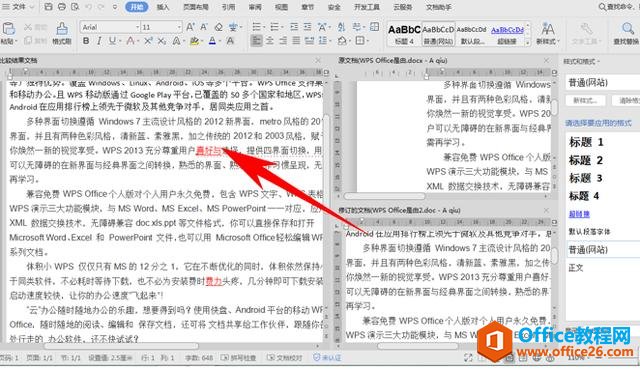Apply the 超链接 hyperlink style from gallery

coord(507,34)
